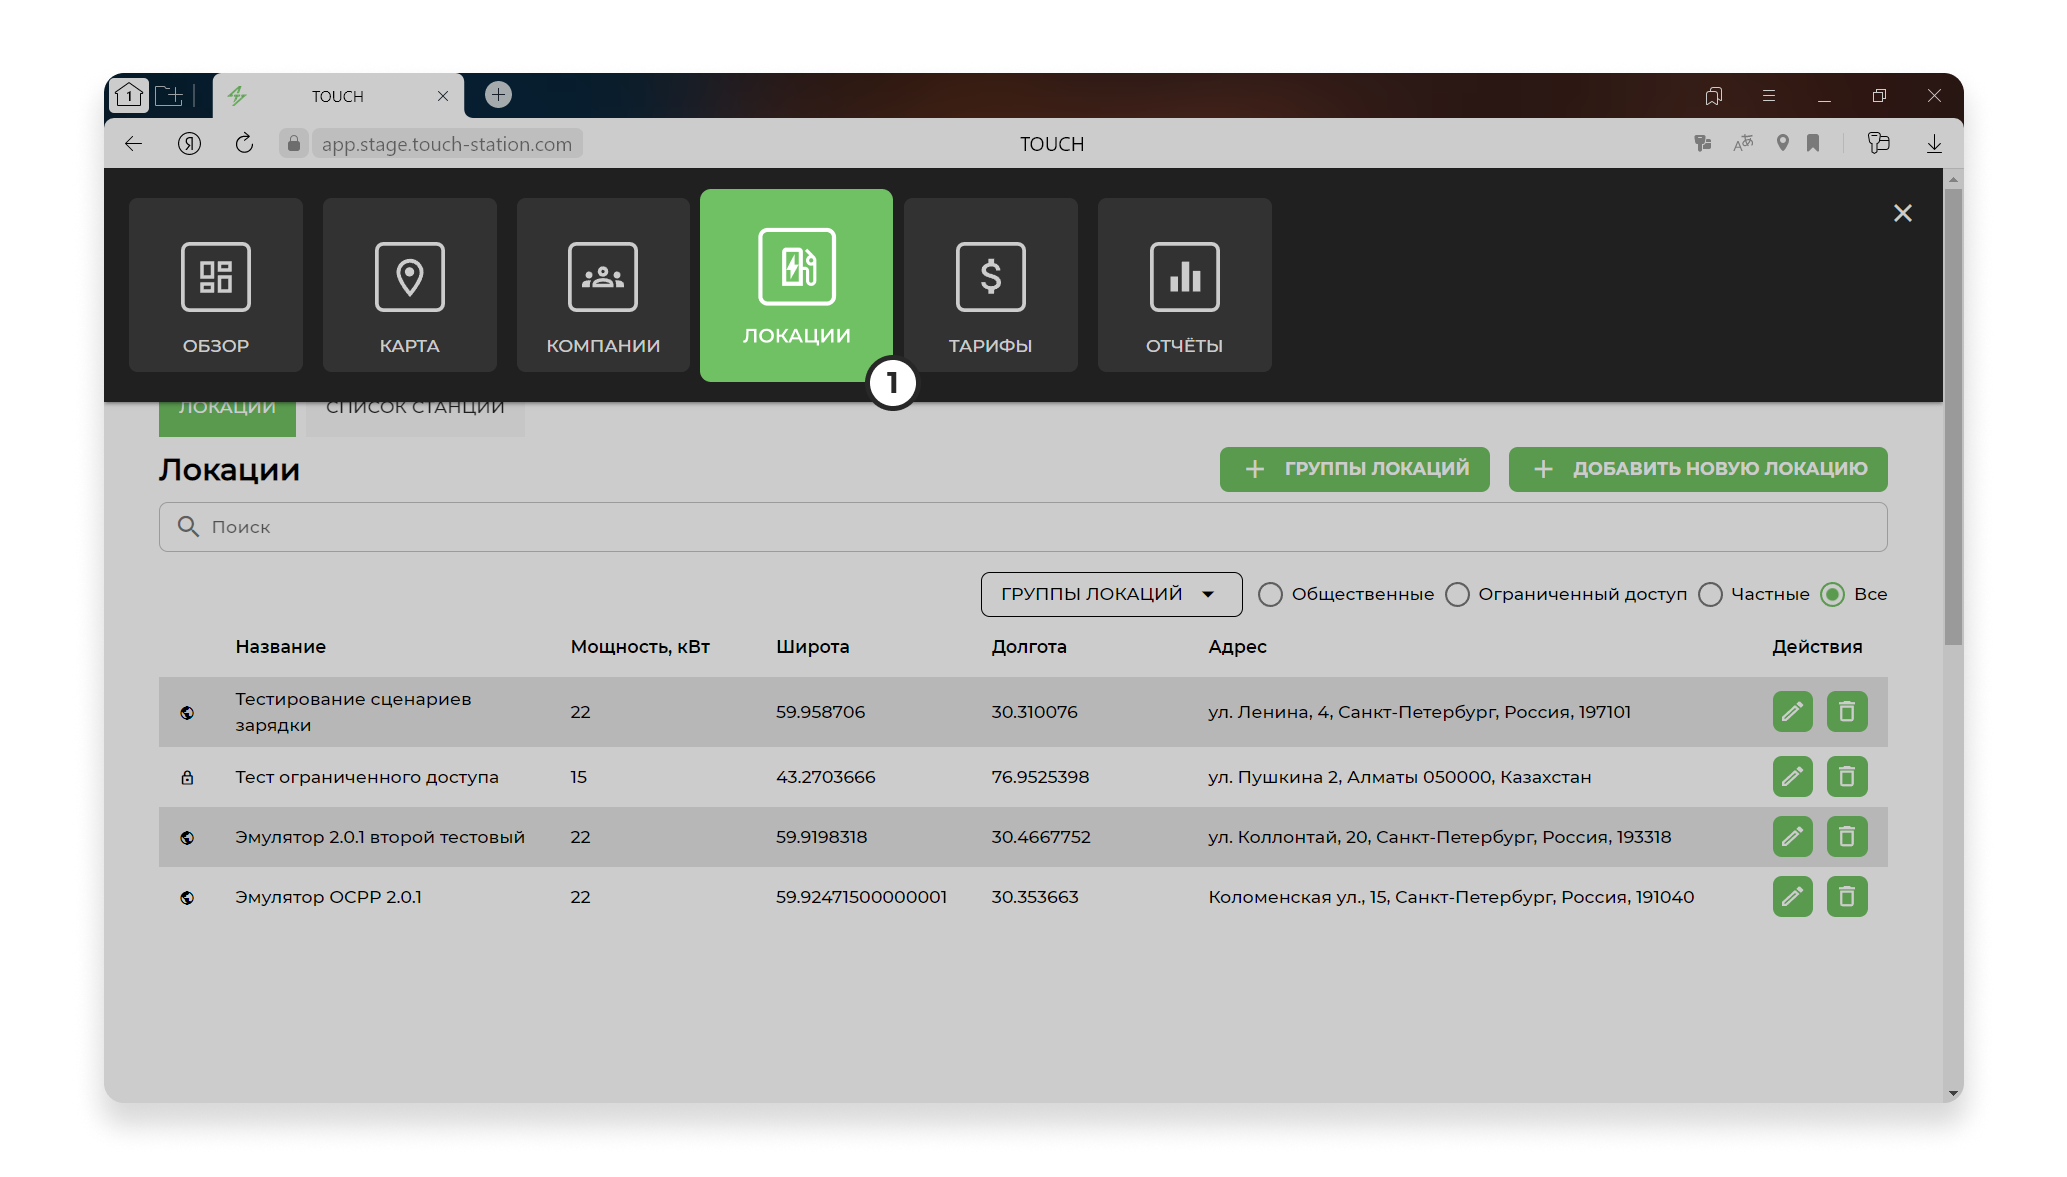This screenshot has height=1177, width=2067.
Task: Edit location Эмулятор 2.0.1 второй тестовый
Action: pyautogui.click(x=1792, y=837)
